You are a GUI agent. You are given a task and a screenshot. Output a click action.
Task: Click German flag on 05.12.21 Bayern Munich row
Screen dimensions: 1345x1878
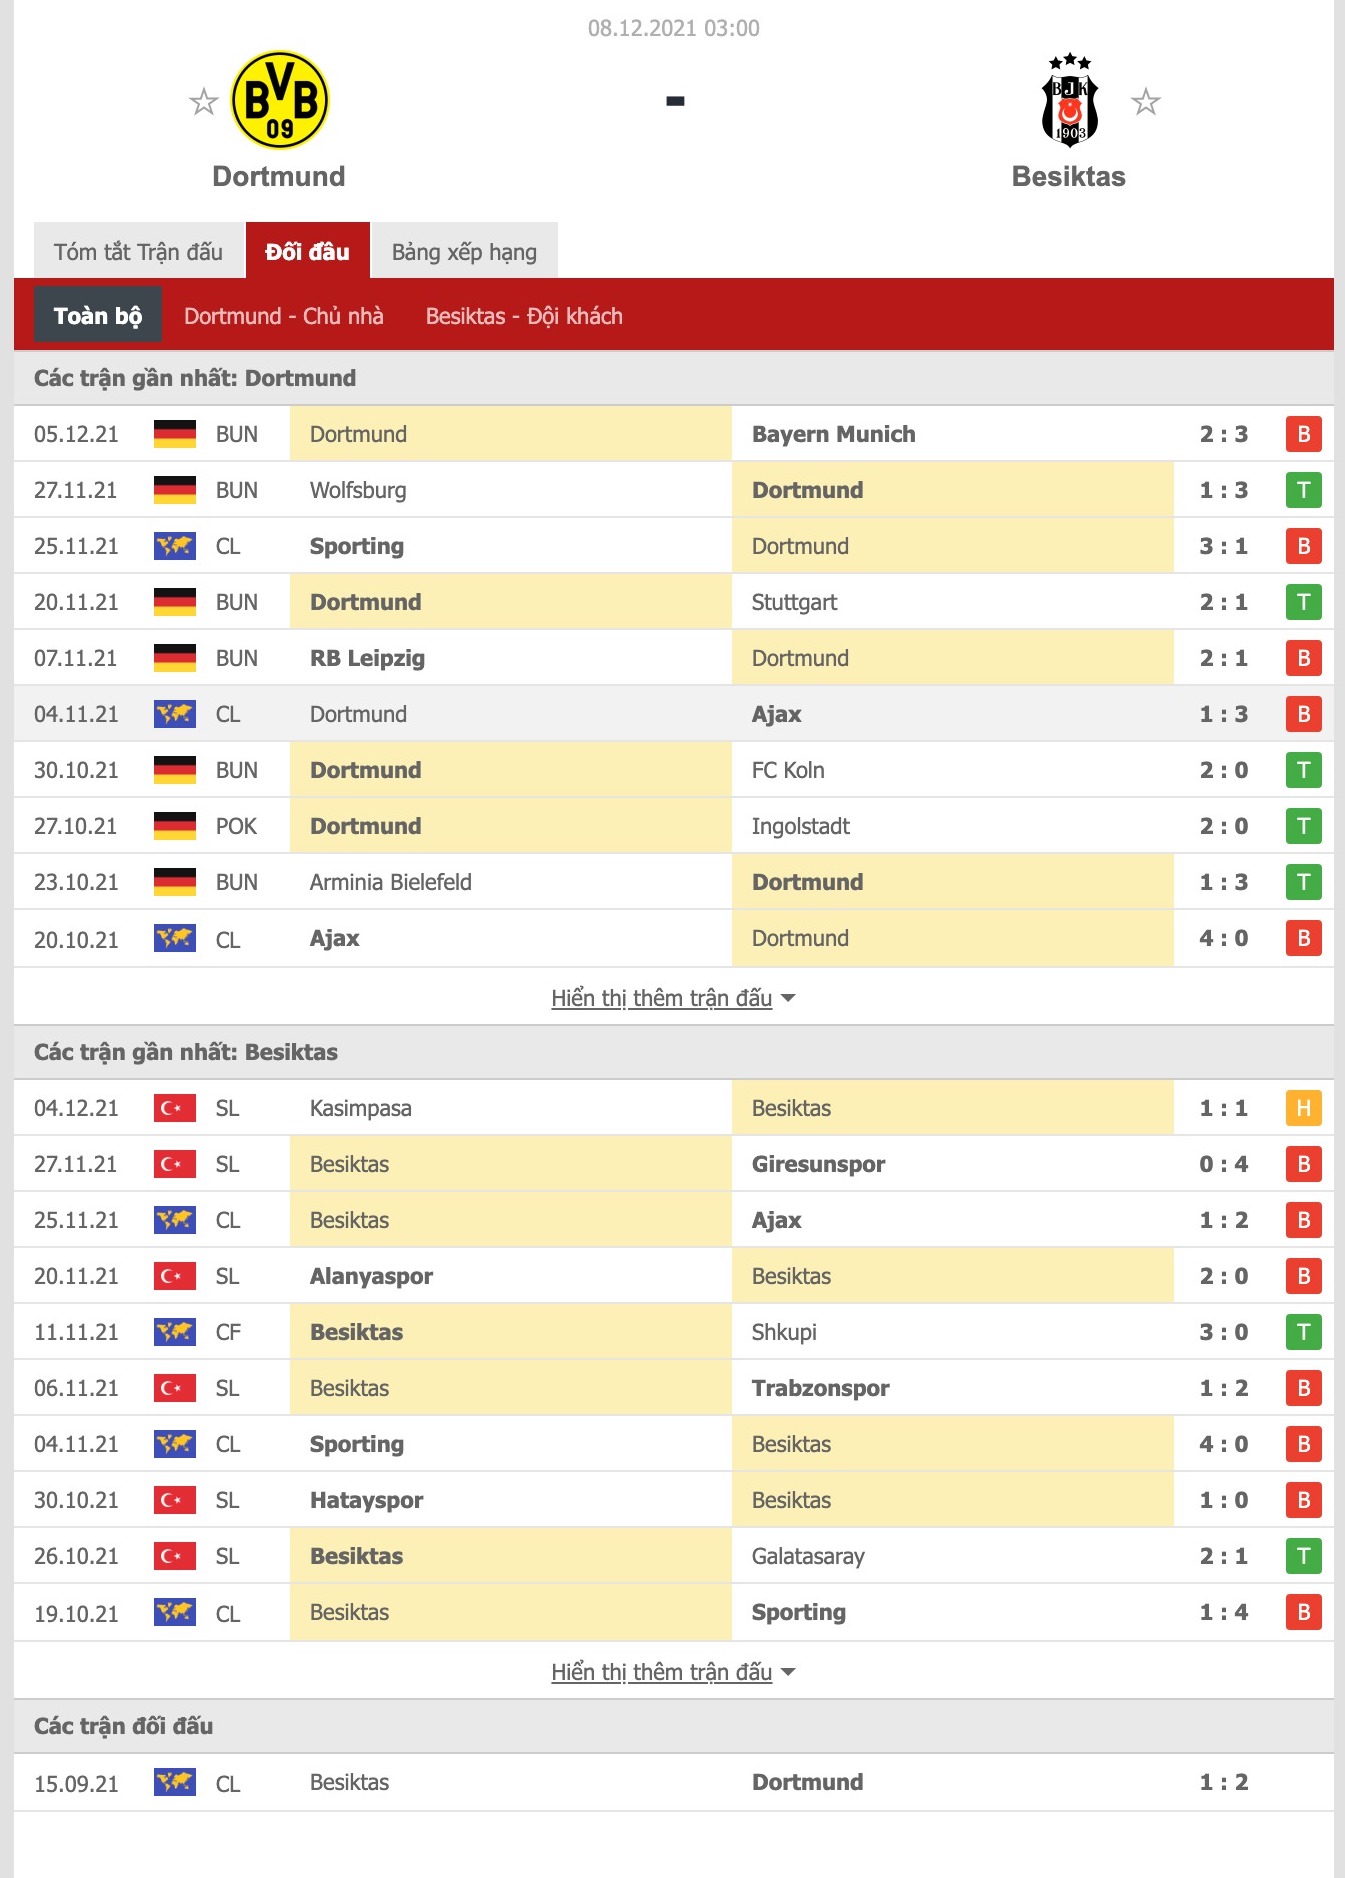point(175,434)
